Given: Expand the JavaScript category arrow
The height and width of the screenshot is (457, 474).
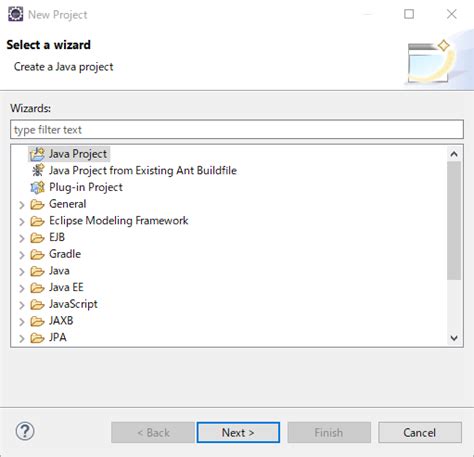Looking at the screenshot, I should tap(22, 305).
